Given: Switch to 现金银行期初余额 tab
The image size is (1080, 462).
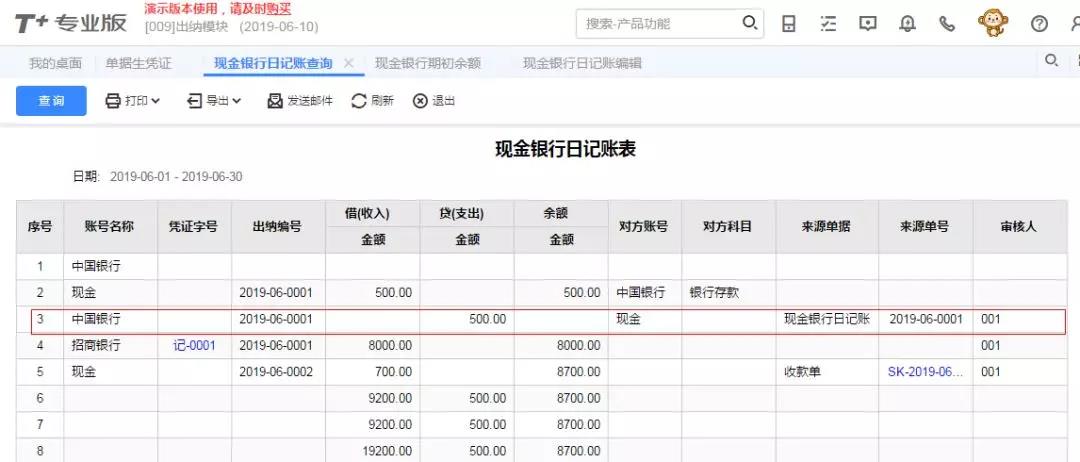Looking at the screenshot, I should pos(427,63).
